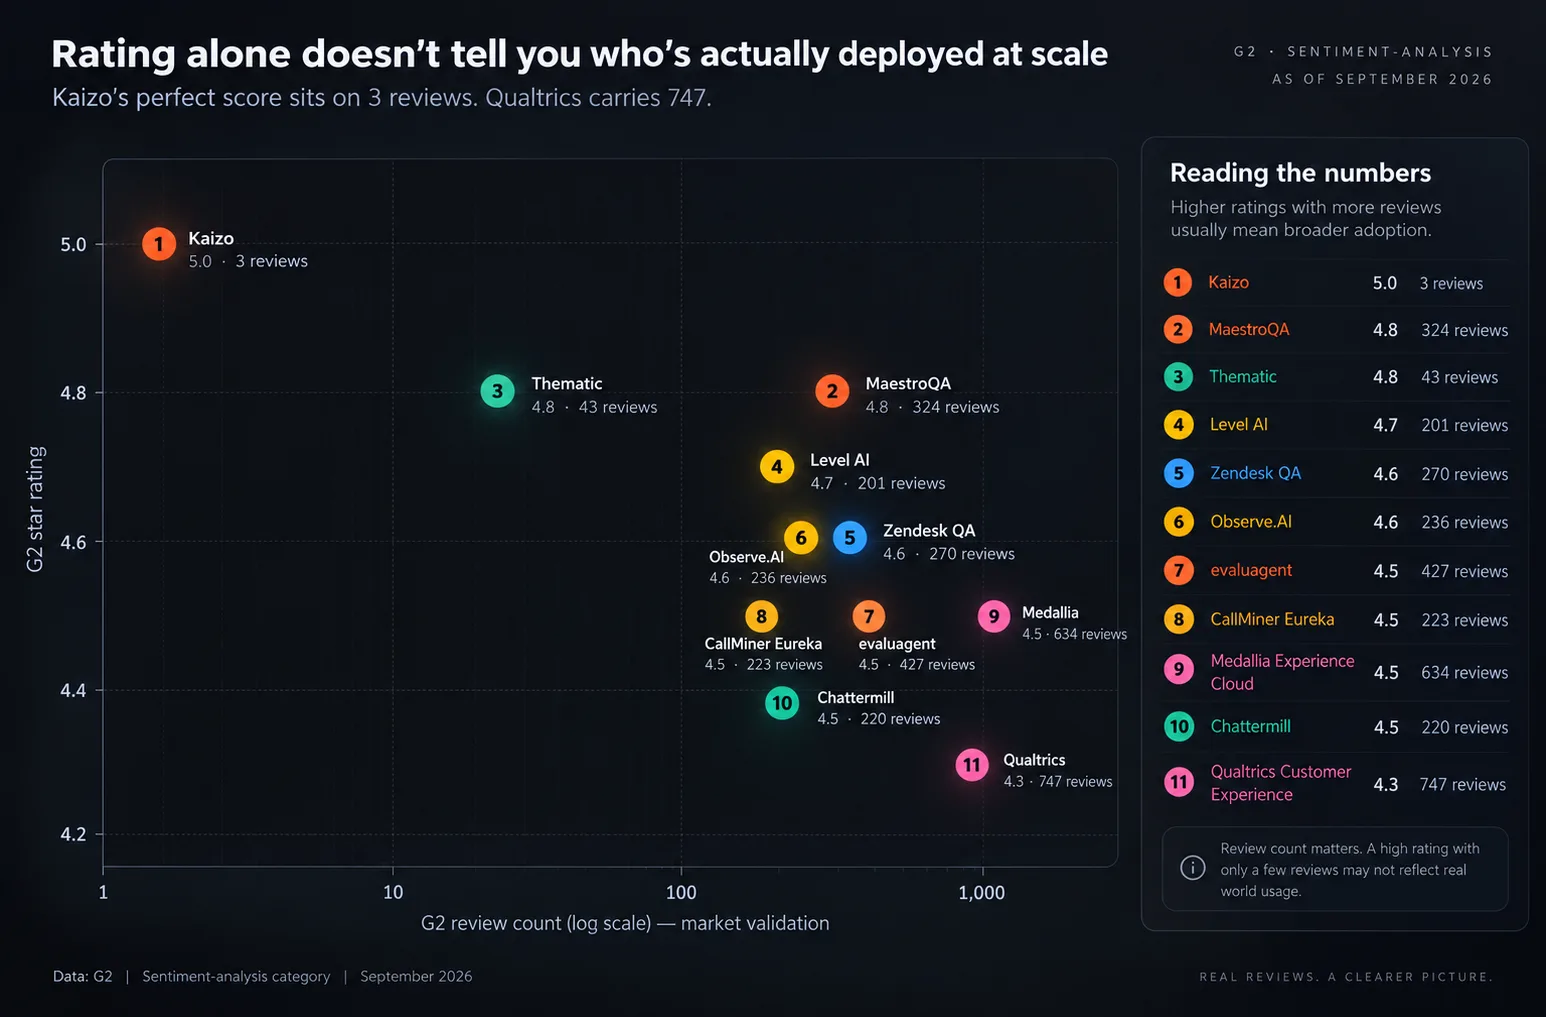Screen dimensions: 1546x1017
Task: Click the '4.3 · 747 reviews' chart label
Action: point(1058,782)
